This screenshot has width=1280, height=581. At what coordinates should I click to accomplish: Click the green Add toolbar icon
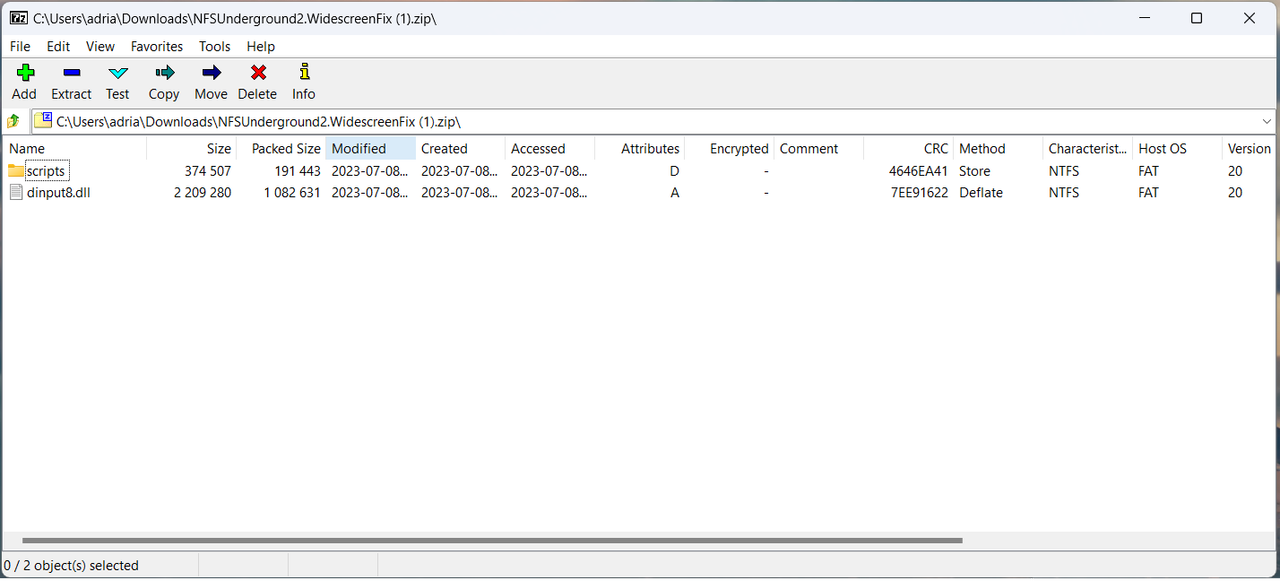tap(25, 72)
